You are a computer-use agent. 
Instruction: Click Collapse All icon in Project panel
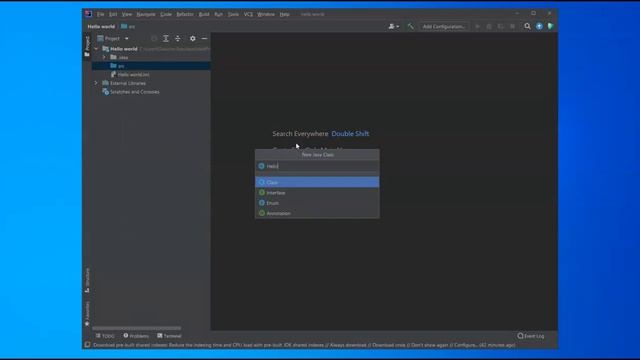pos(178,38)
